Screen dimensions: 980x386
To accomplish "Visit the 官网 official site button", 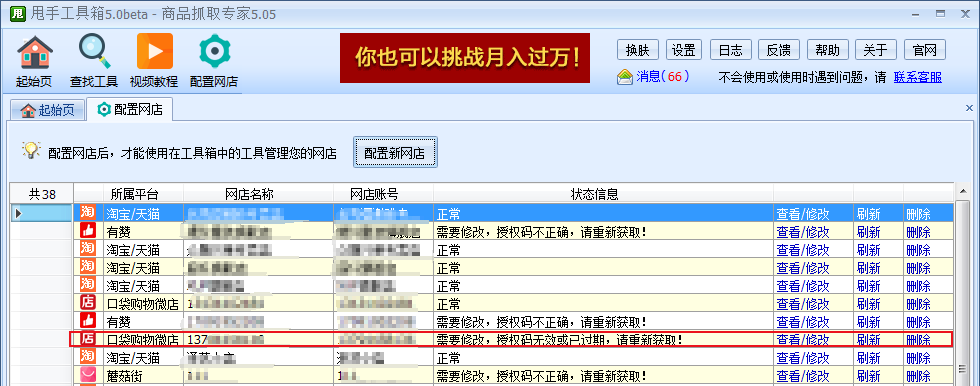I will pos(925,50).
